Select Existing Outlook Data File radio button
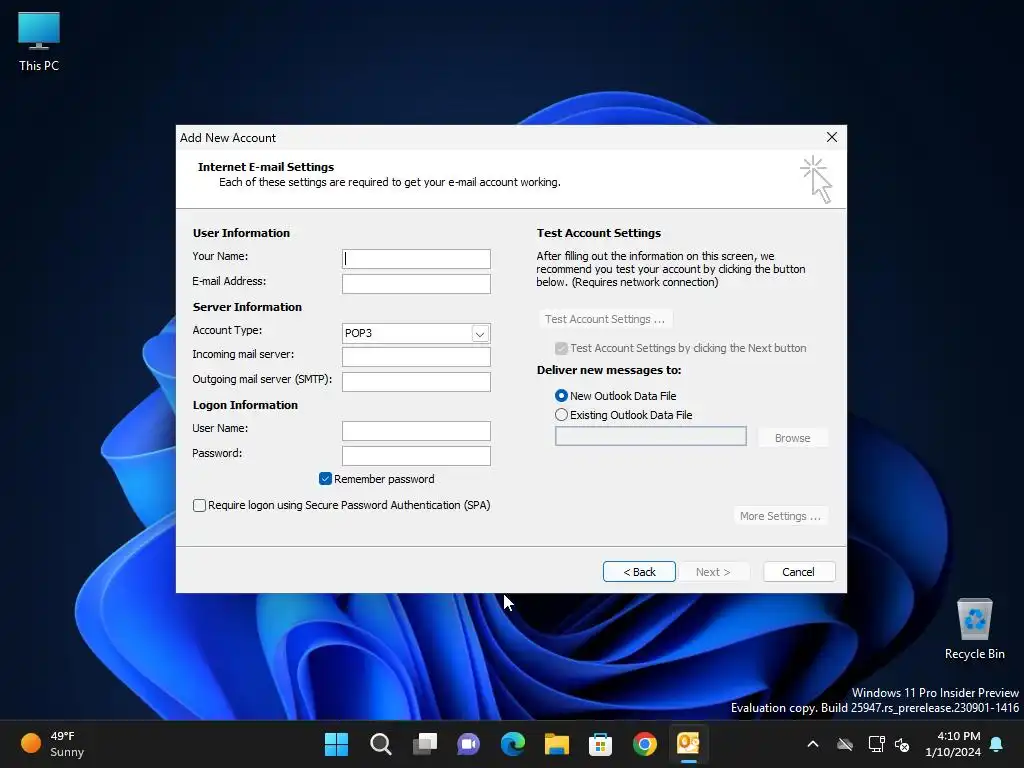 coord(561,415)
